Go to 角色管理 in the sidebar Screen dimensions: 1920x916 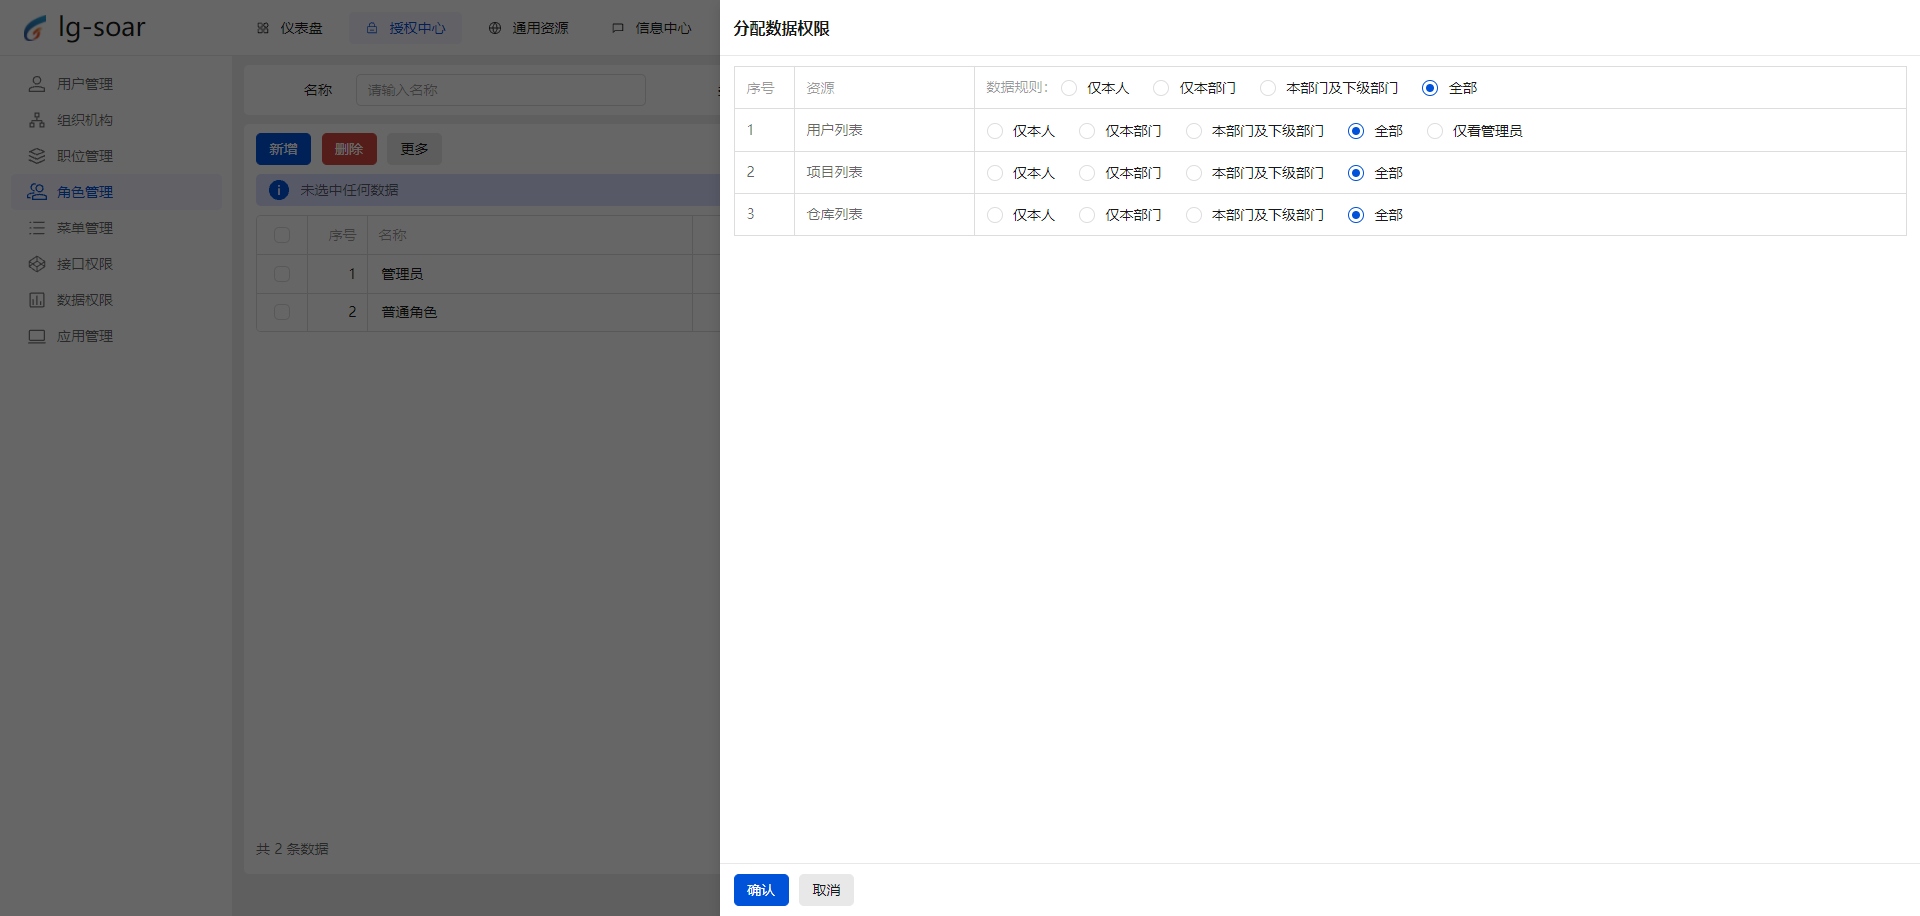116,192
